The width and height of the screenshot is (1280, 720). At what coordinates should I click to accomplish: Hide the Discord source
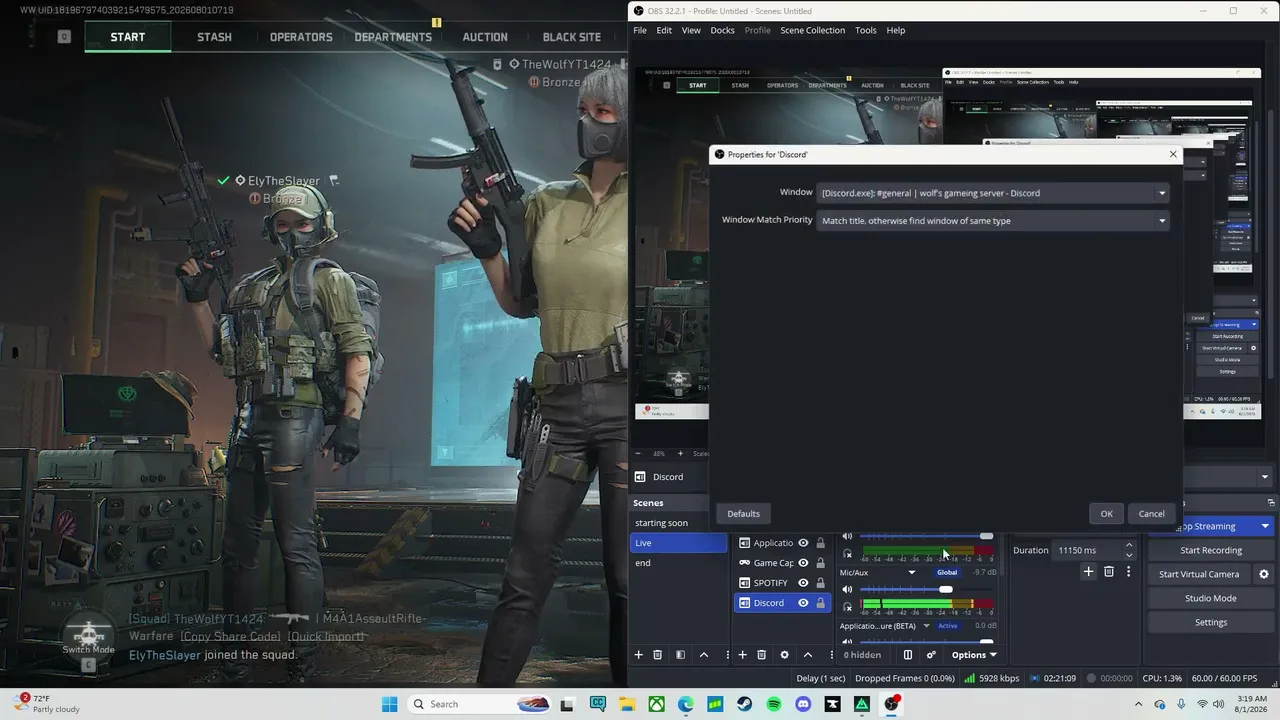pos(803,603)
